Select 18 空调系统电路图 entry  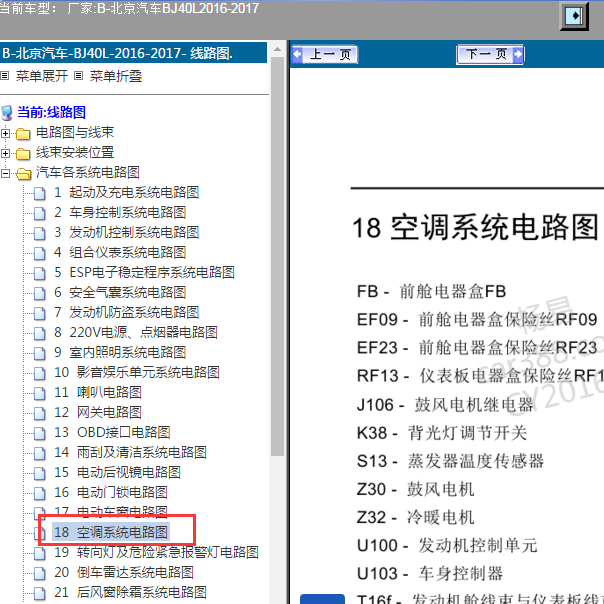111,532
